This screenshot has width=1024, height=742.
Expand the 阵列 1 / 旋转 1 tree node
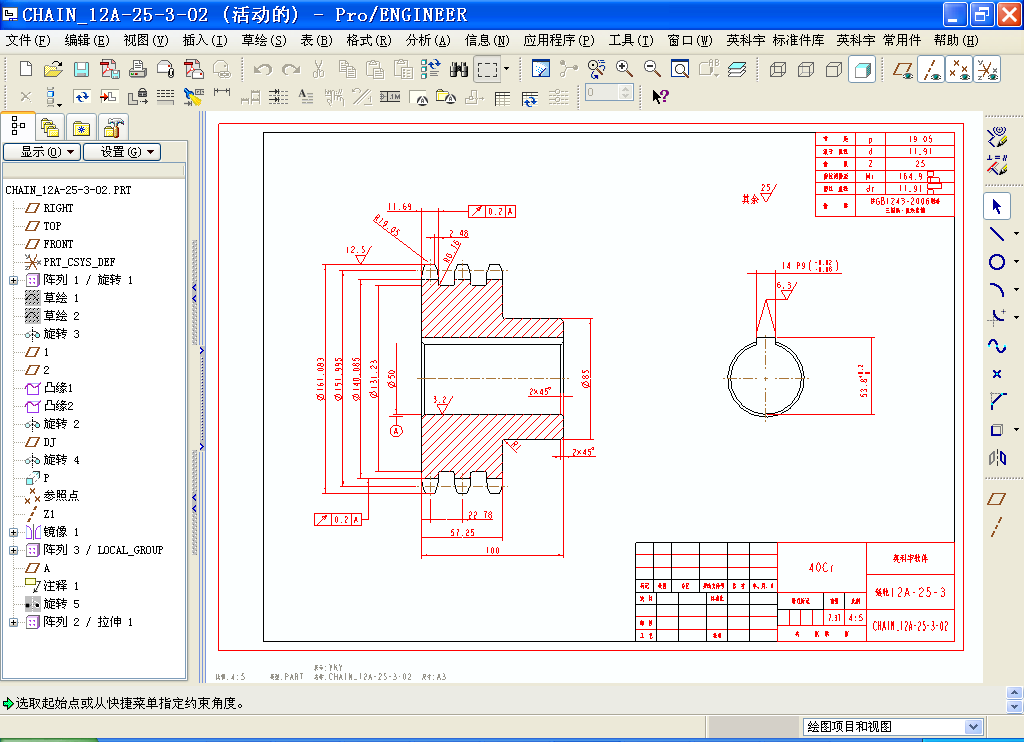point(14,280)
